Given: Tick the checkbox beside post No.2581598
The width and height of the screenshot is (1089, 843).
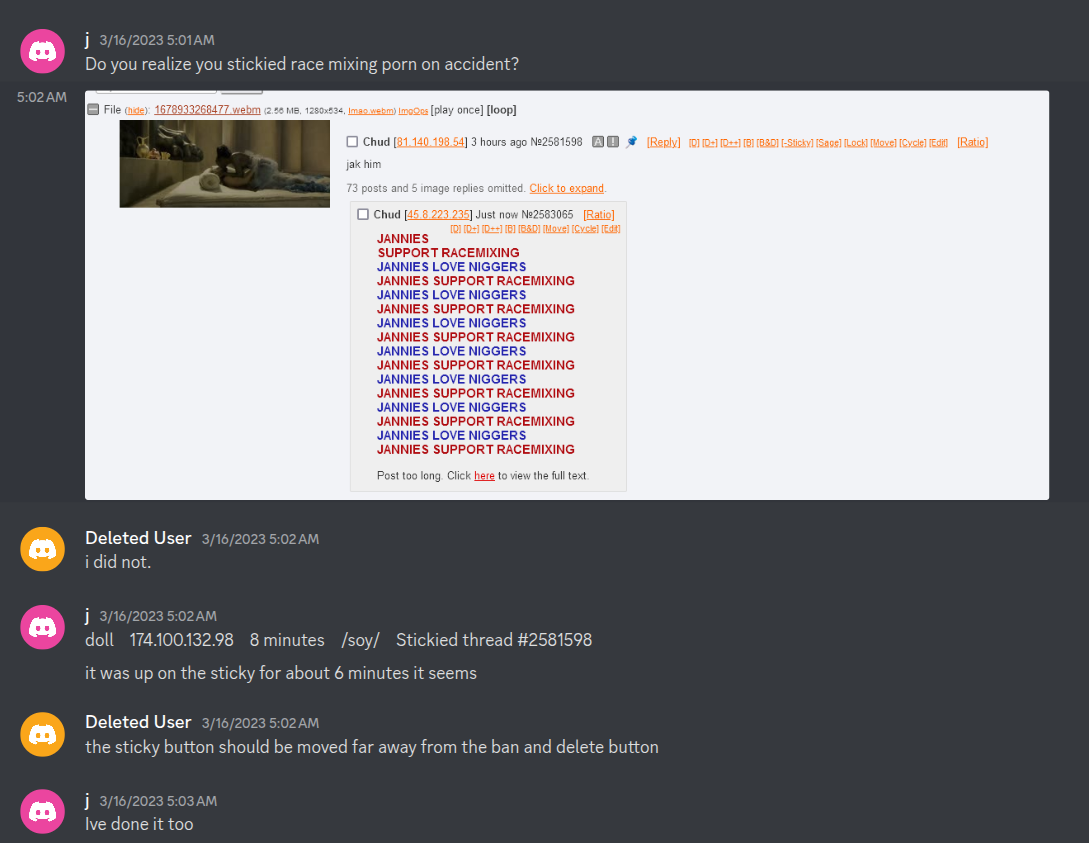Looking at the screenshot, I should (x=352, y=142).
